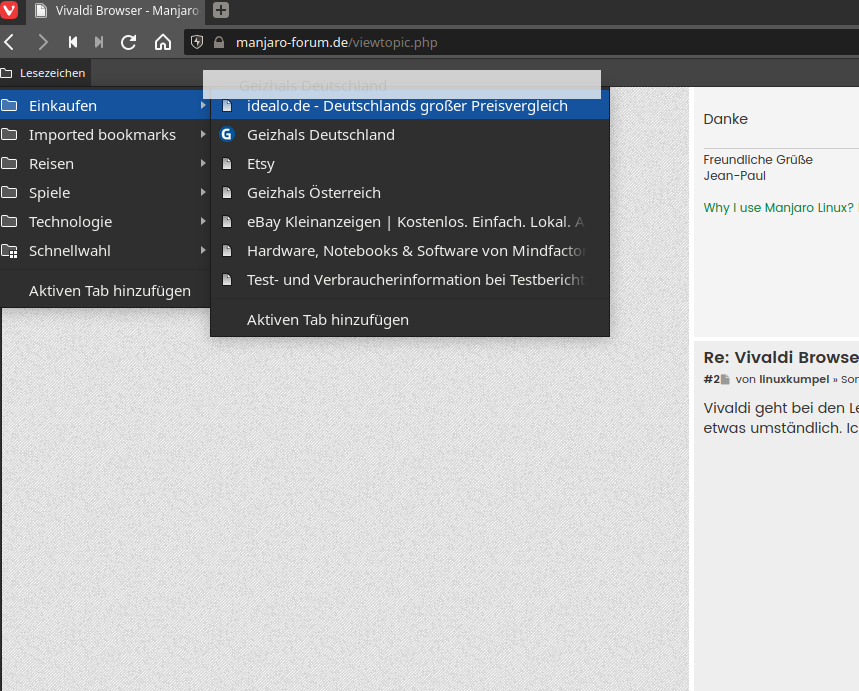Click the page icon beside Geizhals Österreich

(227, 192)
